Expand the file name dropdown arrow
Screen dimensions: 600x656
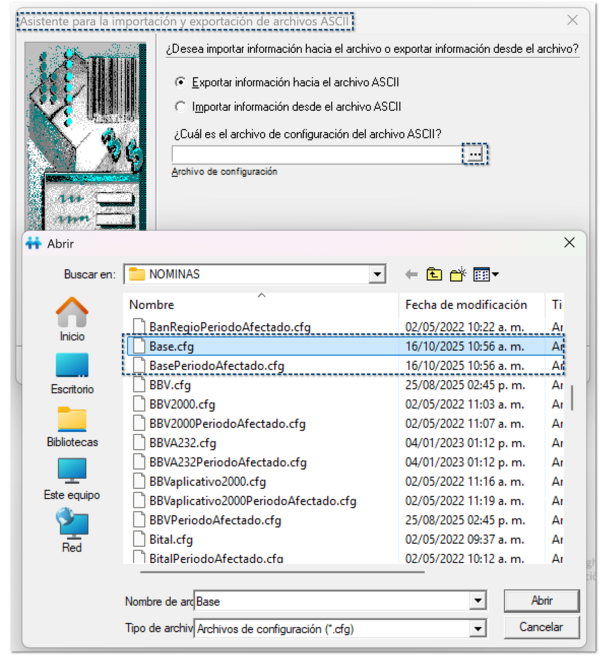click(x=477, y=601)
